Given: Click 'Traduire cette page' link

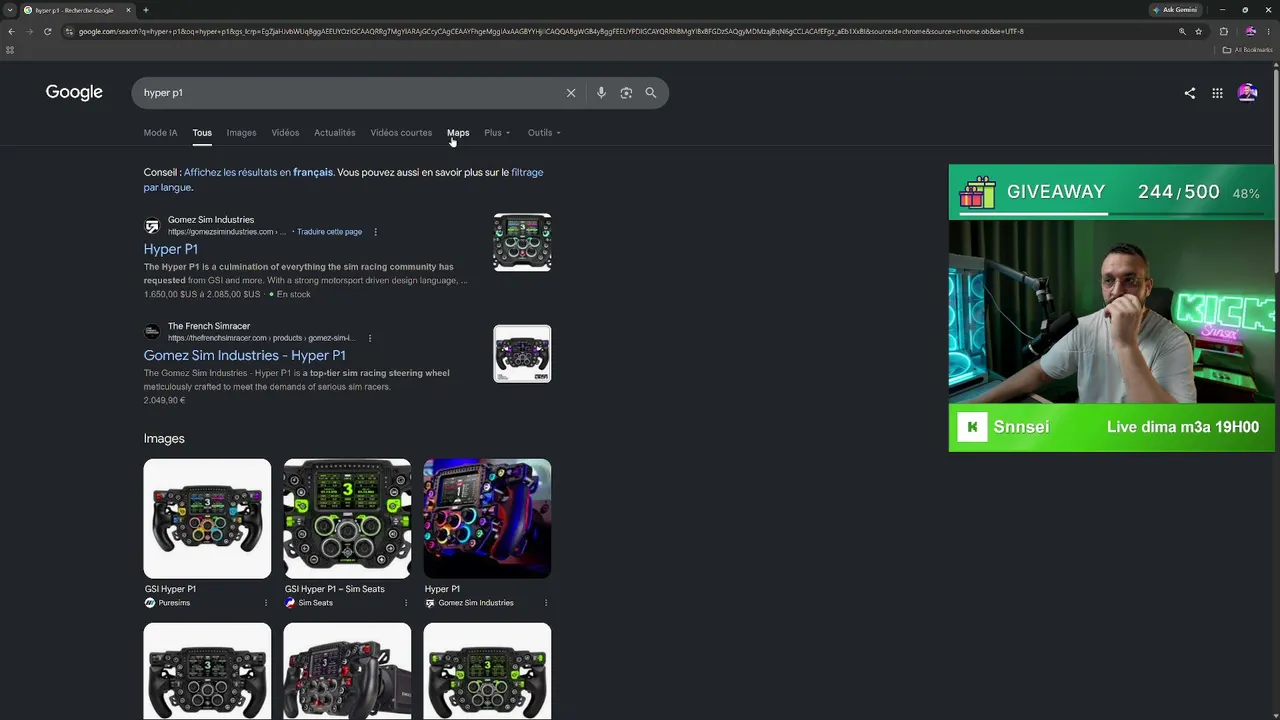Looking at the screenshot, I should pyautogui.click(x=329, y=232).
